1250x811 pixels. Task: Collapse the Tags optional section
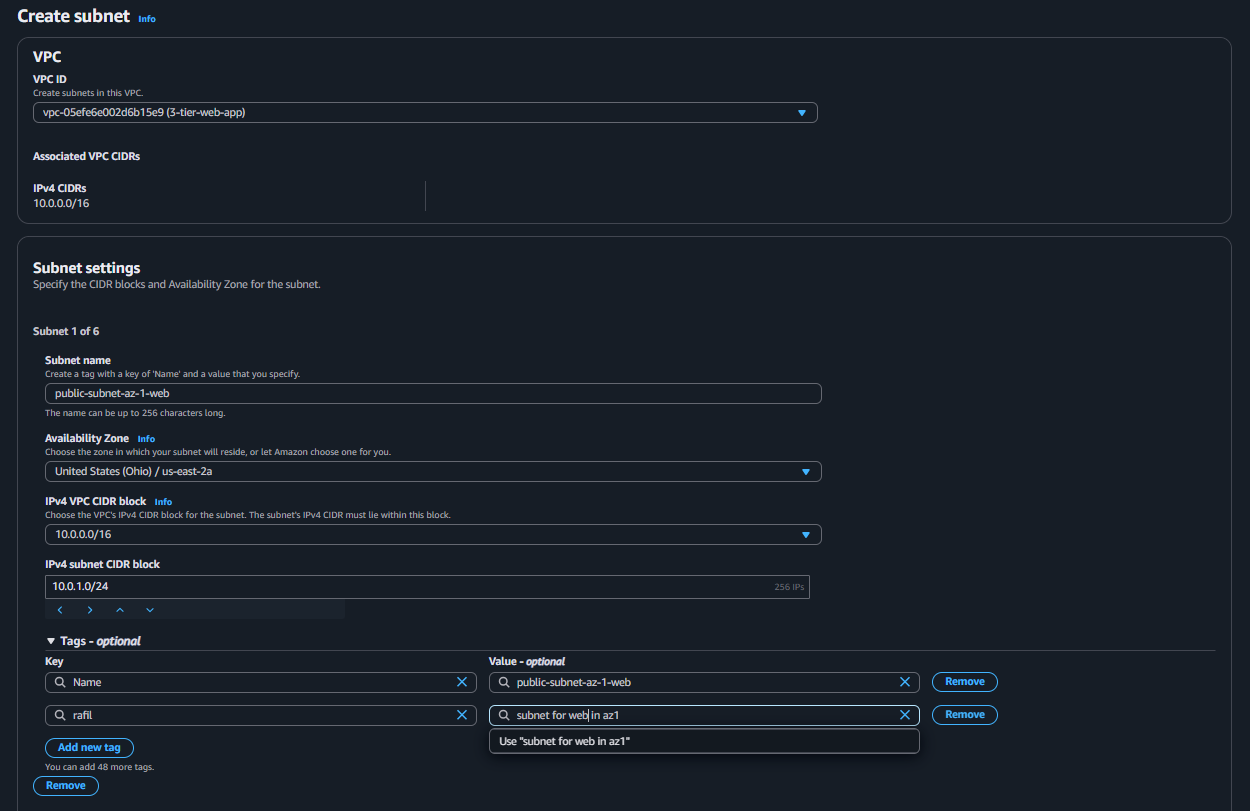coord(93,641)
